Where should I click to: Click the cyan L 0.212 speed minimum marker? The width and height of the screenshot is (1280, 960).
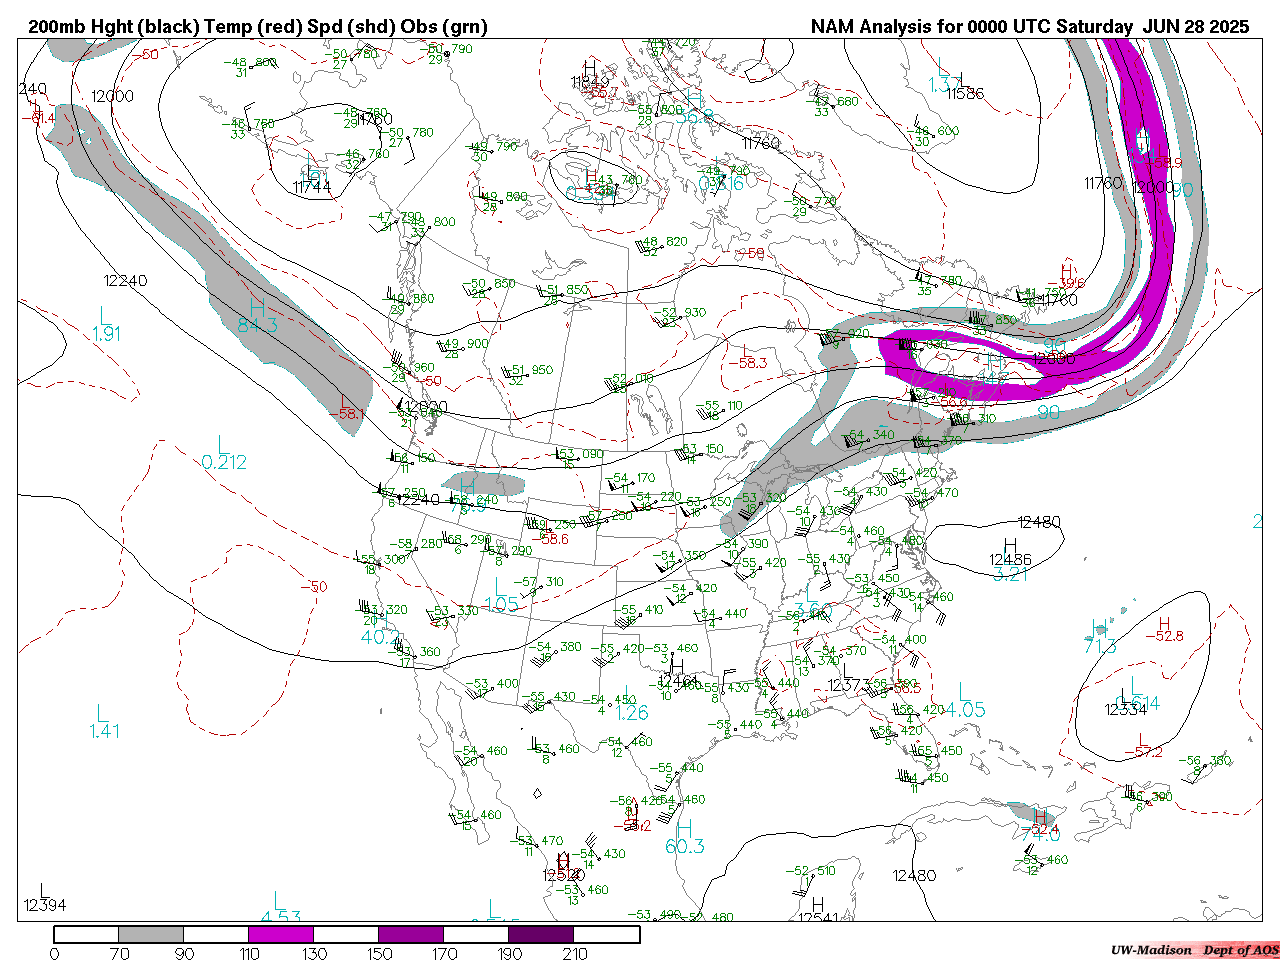(224, 453)
